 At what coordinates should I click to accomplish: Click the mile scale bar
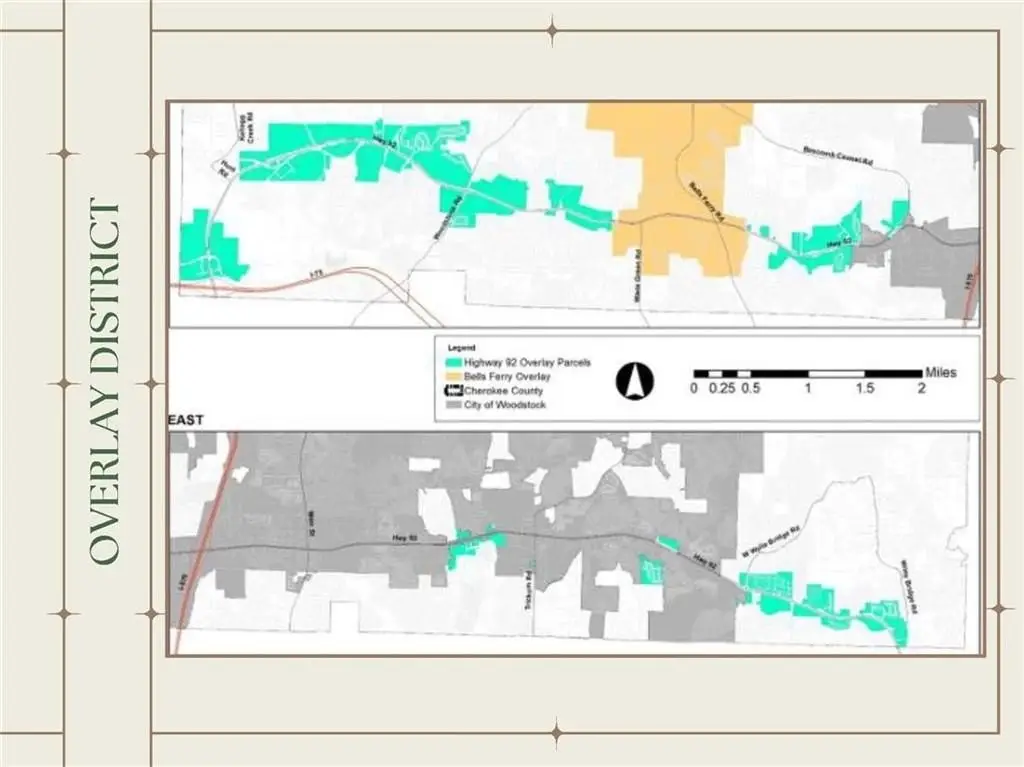click(x=807, y=373)
